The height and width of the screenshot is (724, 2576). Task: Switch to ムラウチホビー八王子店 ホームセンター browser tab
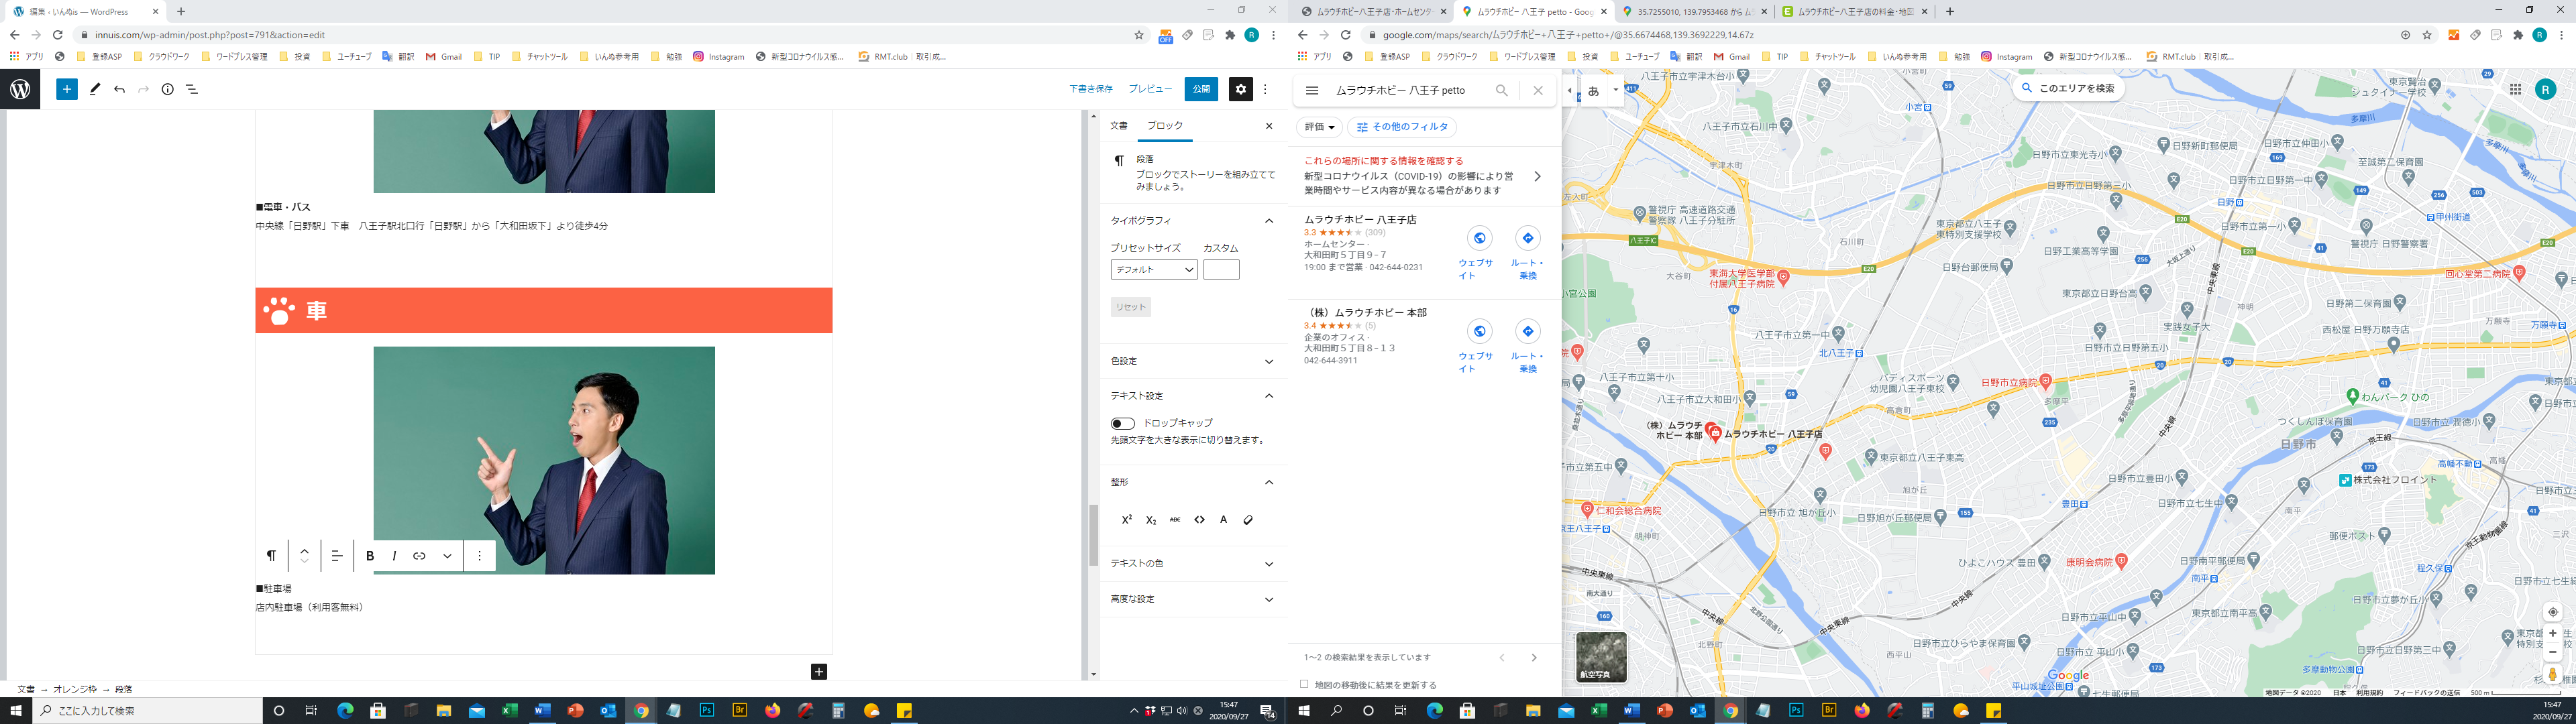click(1373, 12)
